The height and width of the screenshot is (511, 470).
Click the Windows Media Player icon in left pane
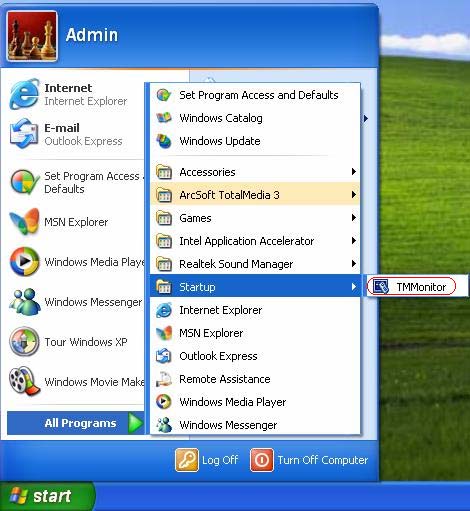(x=24, y=262)
